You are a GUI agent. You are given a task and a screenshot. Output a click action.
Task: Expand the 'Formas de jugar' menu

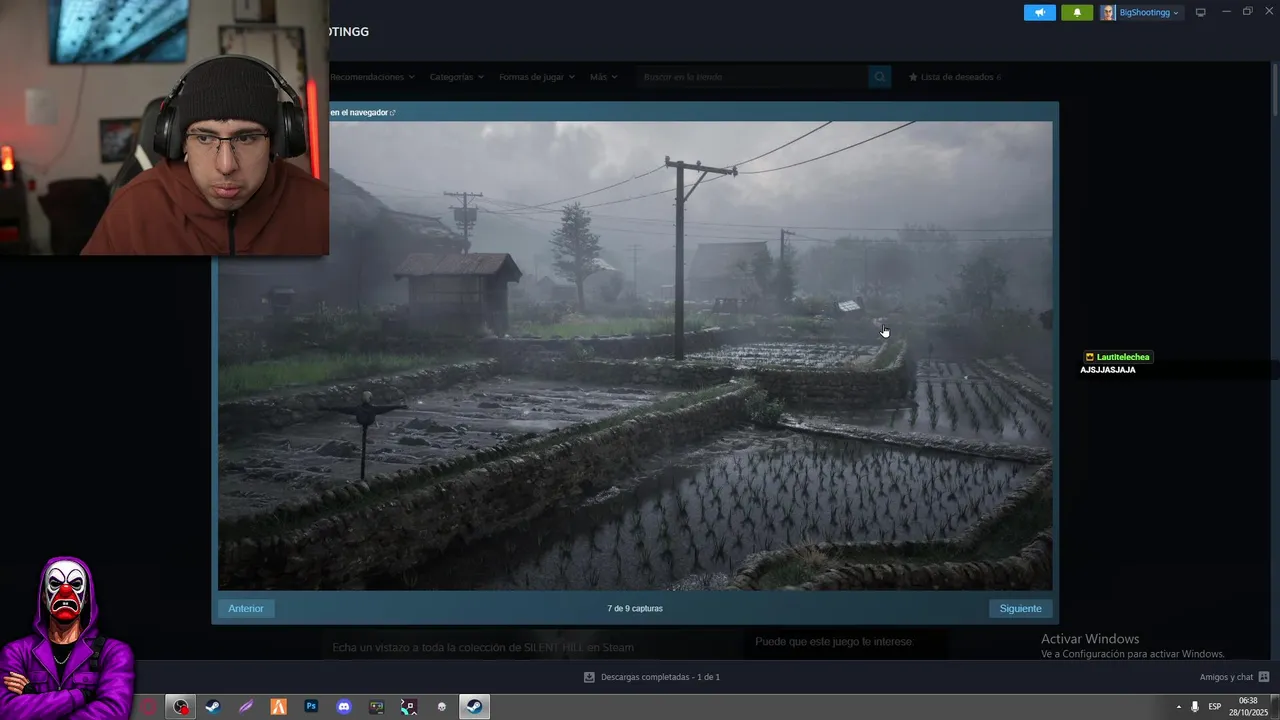tap(537, 77)
